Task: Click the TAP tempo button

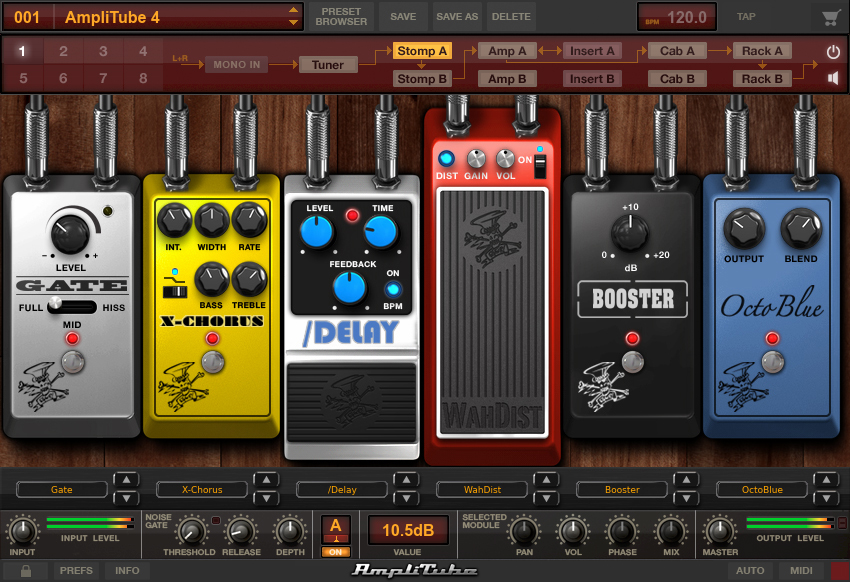Action: tap(746, 16)
